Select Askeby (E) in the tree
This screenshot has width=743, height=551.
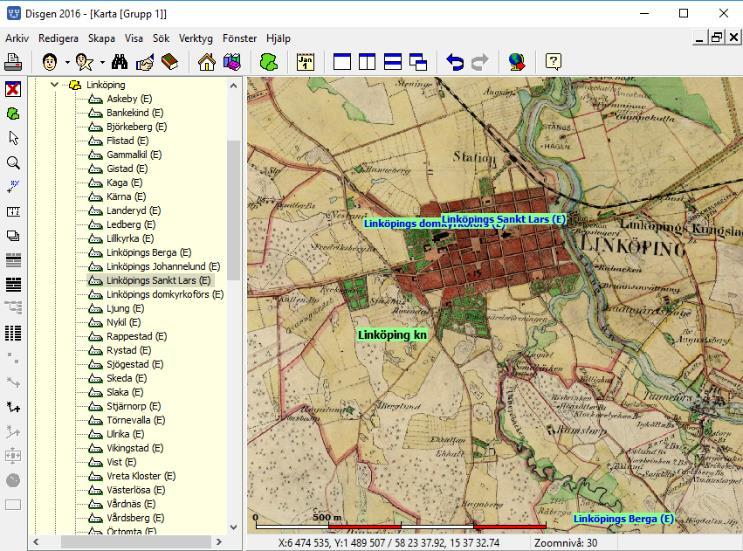[x=129, y=99]
